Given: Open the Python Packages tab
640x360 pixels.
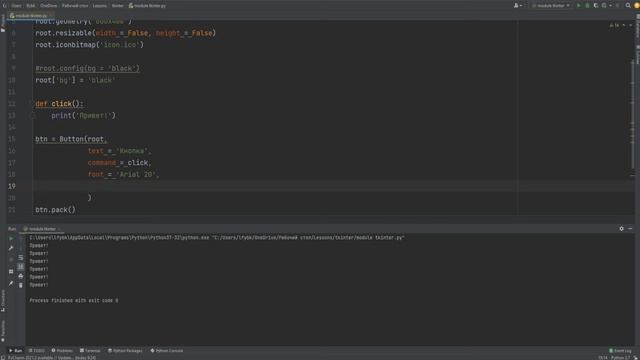Looking at the screenshot, I should pyautogui.click(x=125, y=351).
